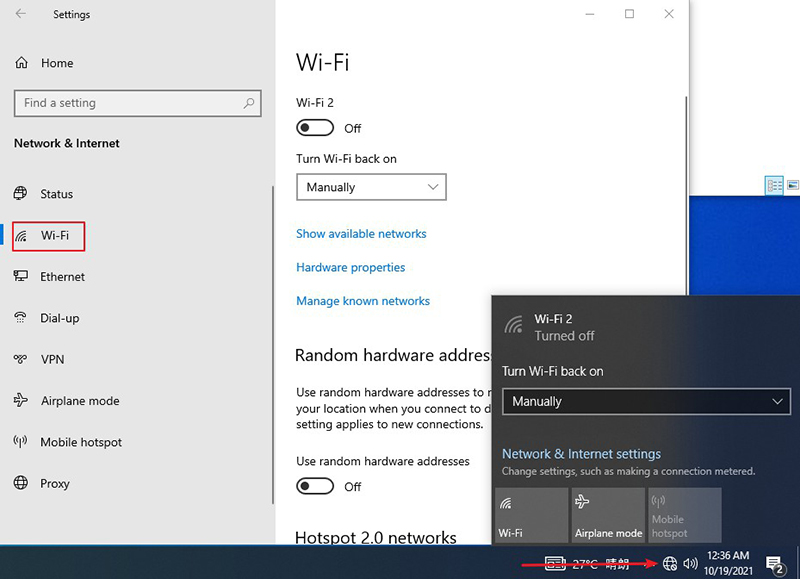Open the Action Center notification icon

[774, 564]
